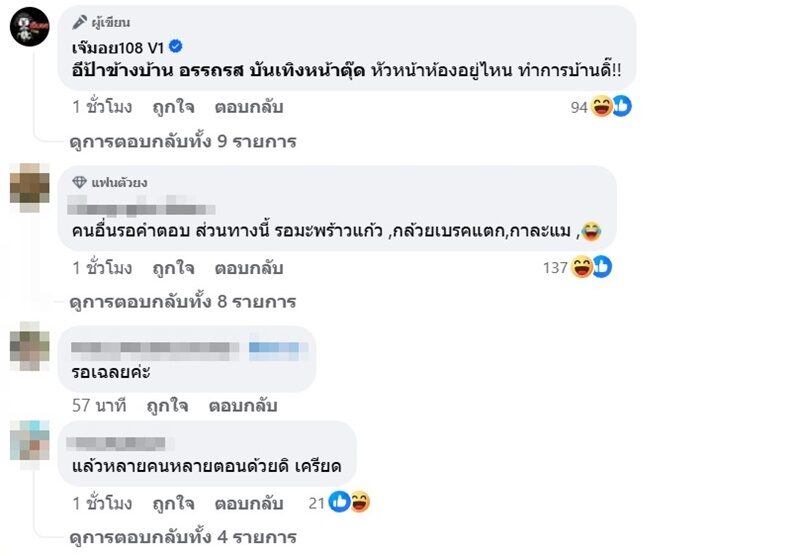Expand all 9 replies under first comment
This screenshot has width=800, height=556.
[183, 141]
